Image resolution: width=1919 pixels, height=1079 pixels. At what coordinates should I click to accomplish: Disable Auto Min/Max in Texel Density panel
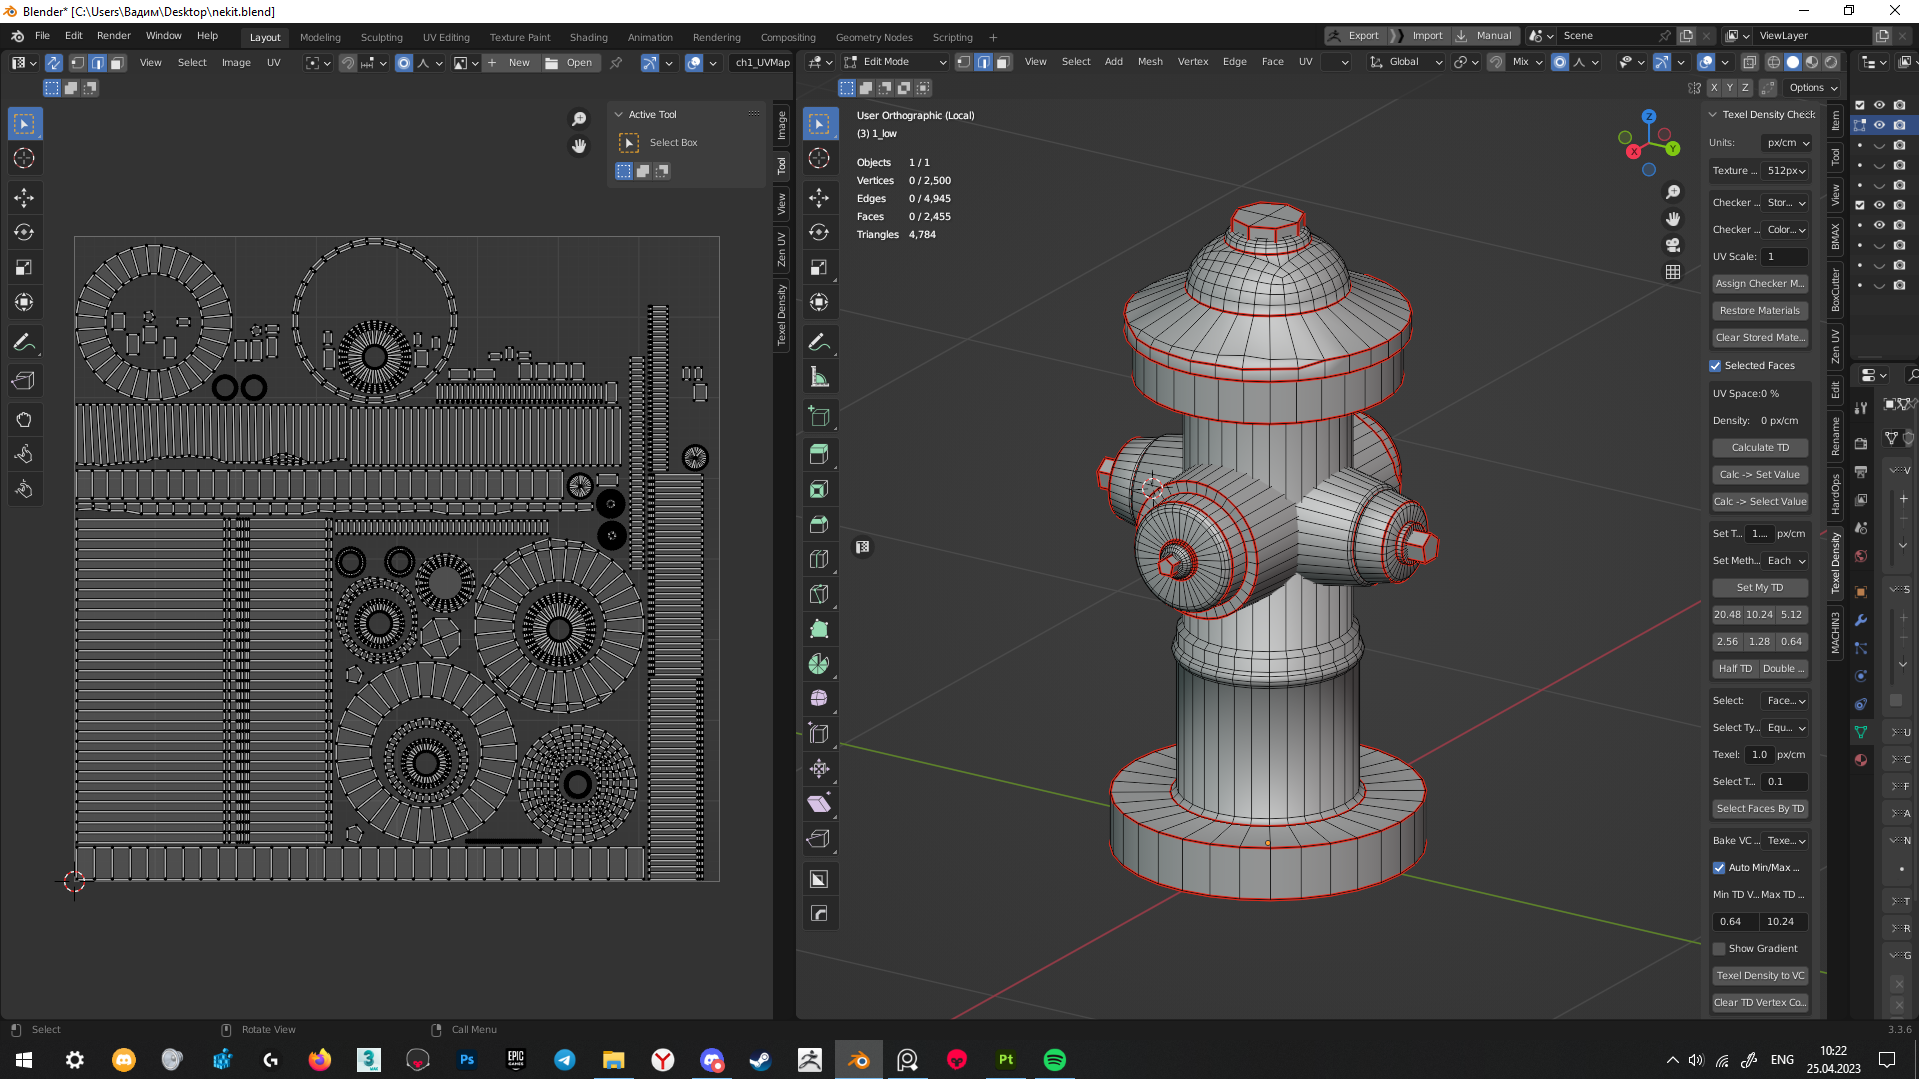tap(1719, 867)
